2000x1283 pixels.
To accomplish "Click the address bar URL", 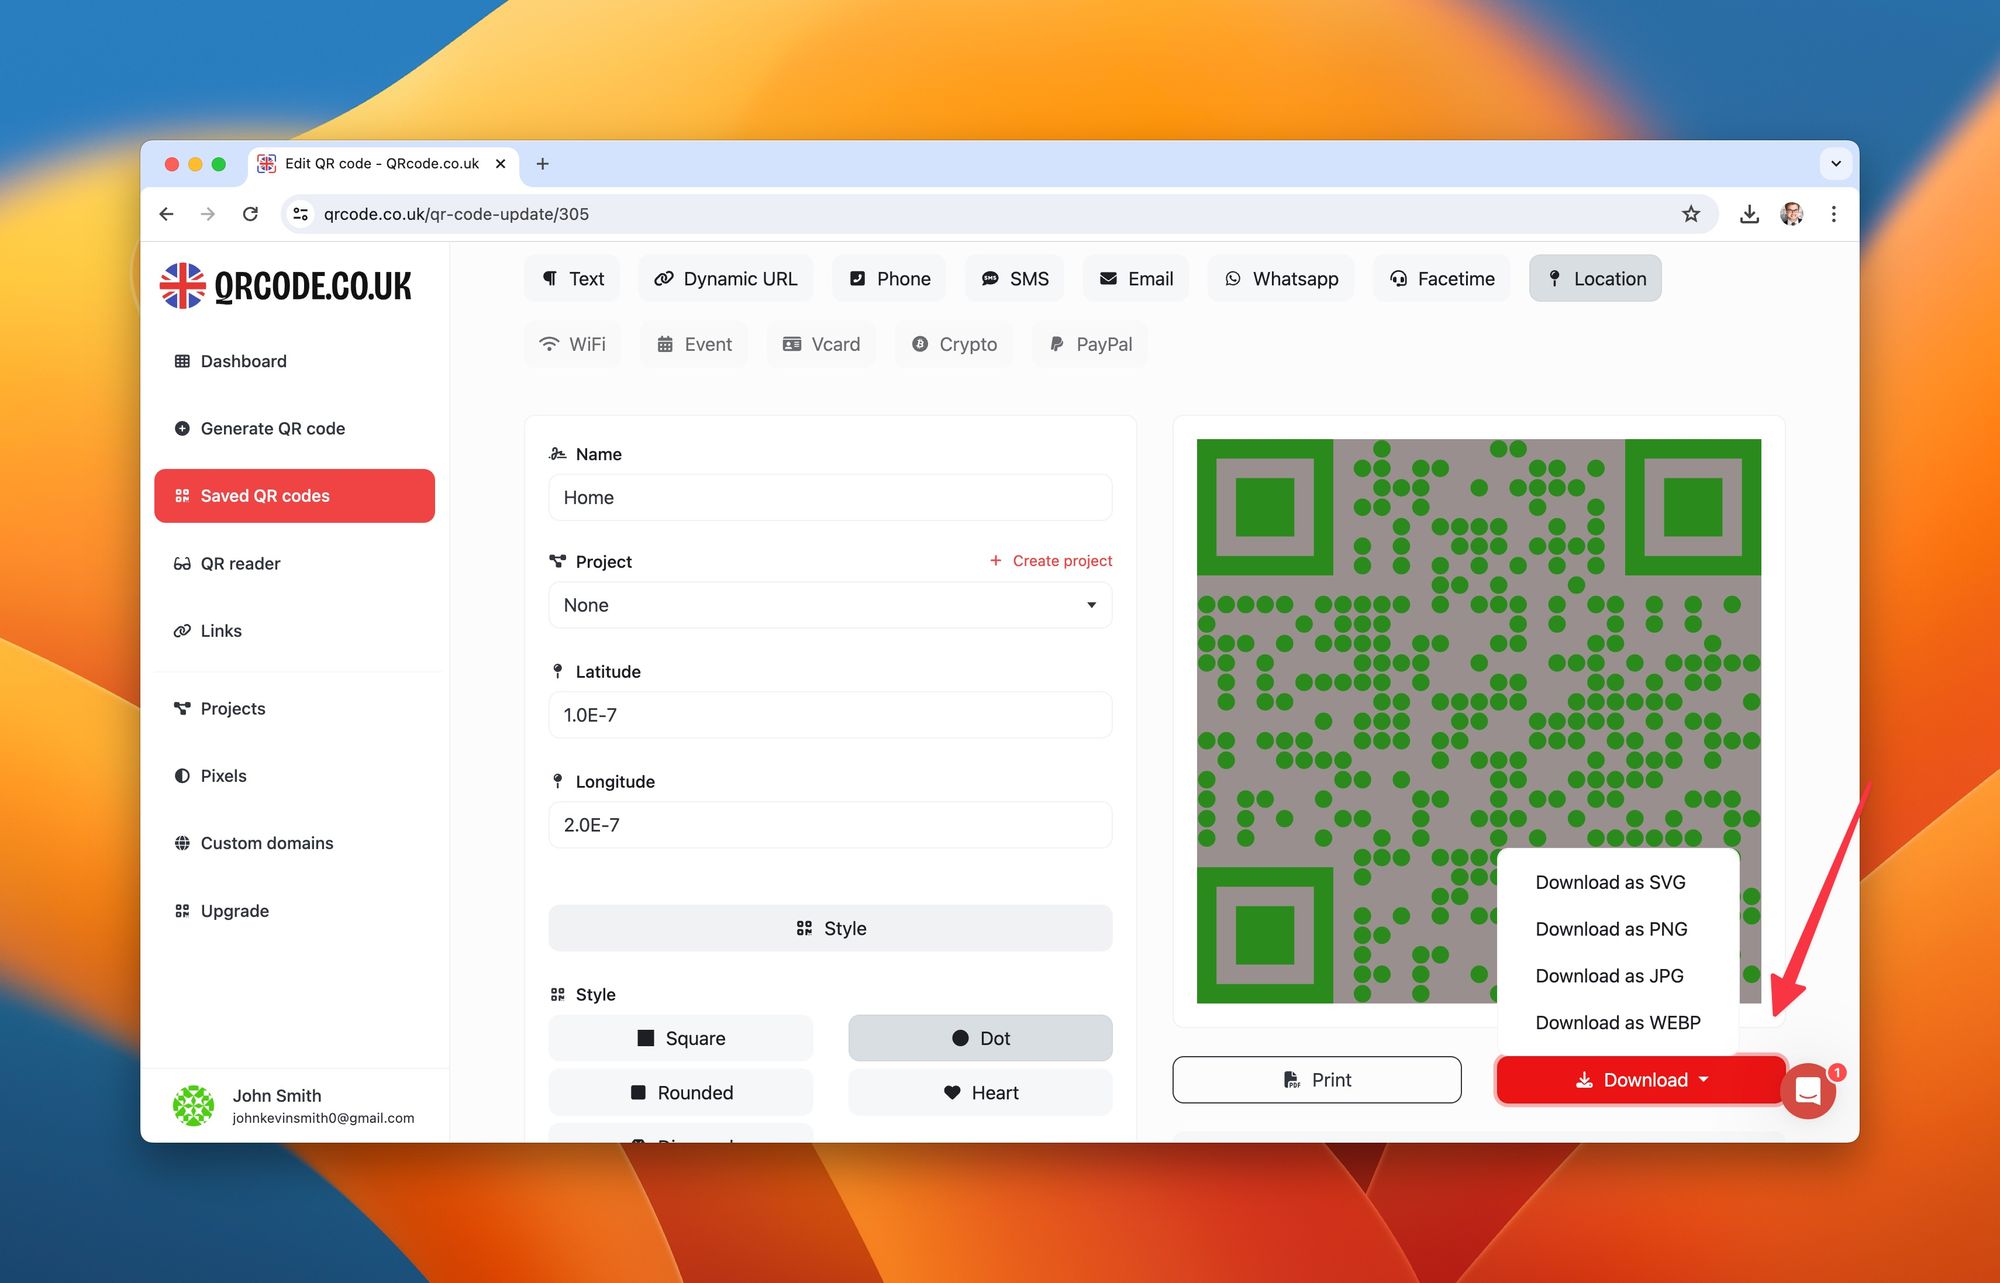I will click(x=456, y=214).
